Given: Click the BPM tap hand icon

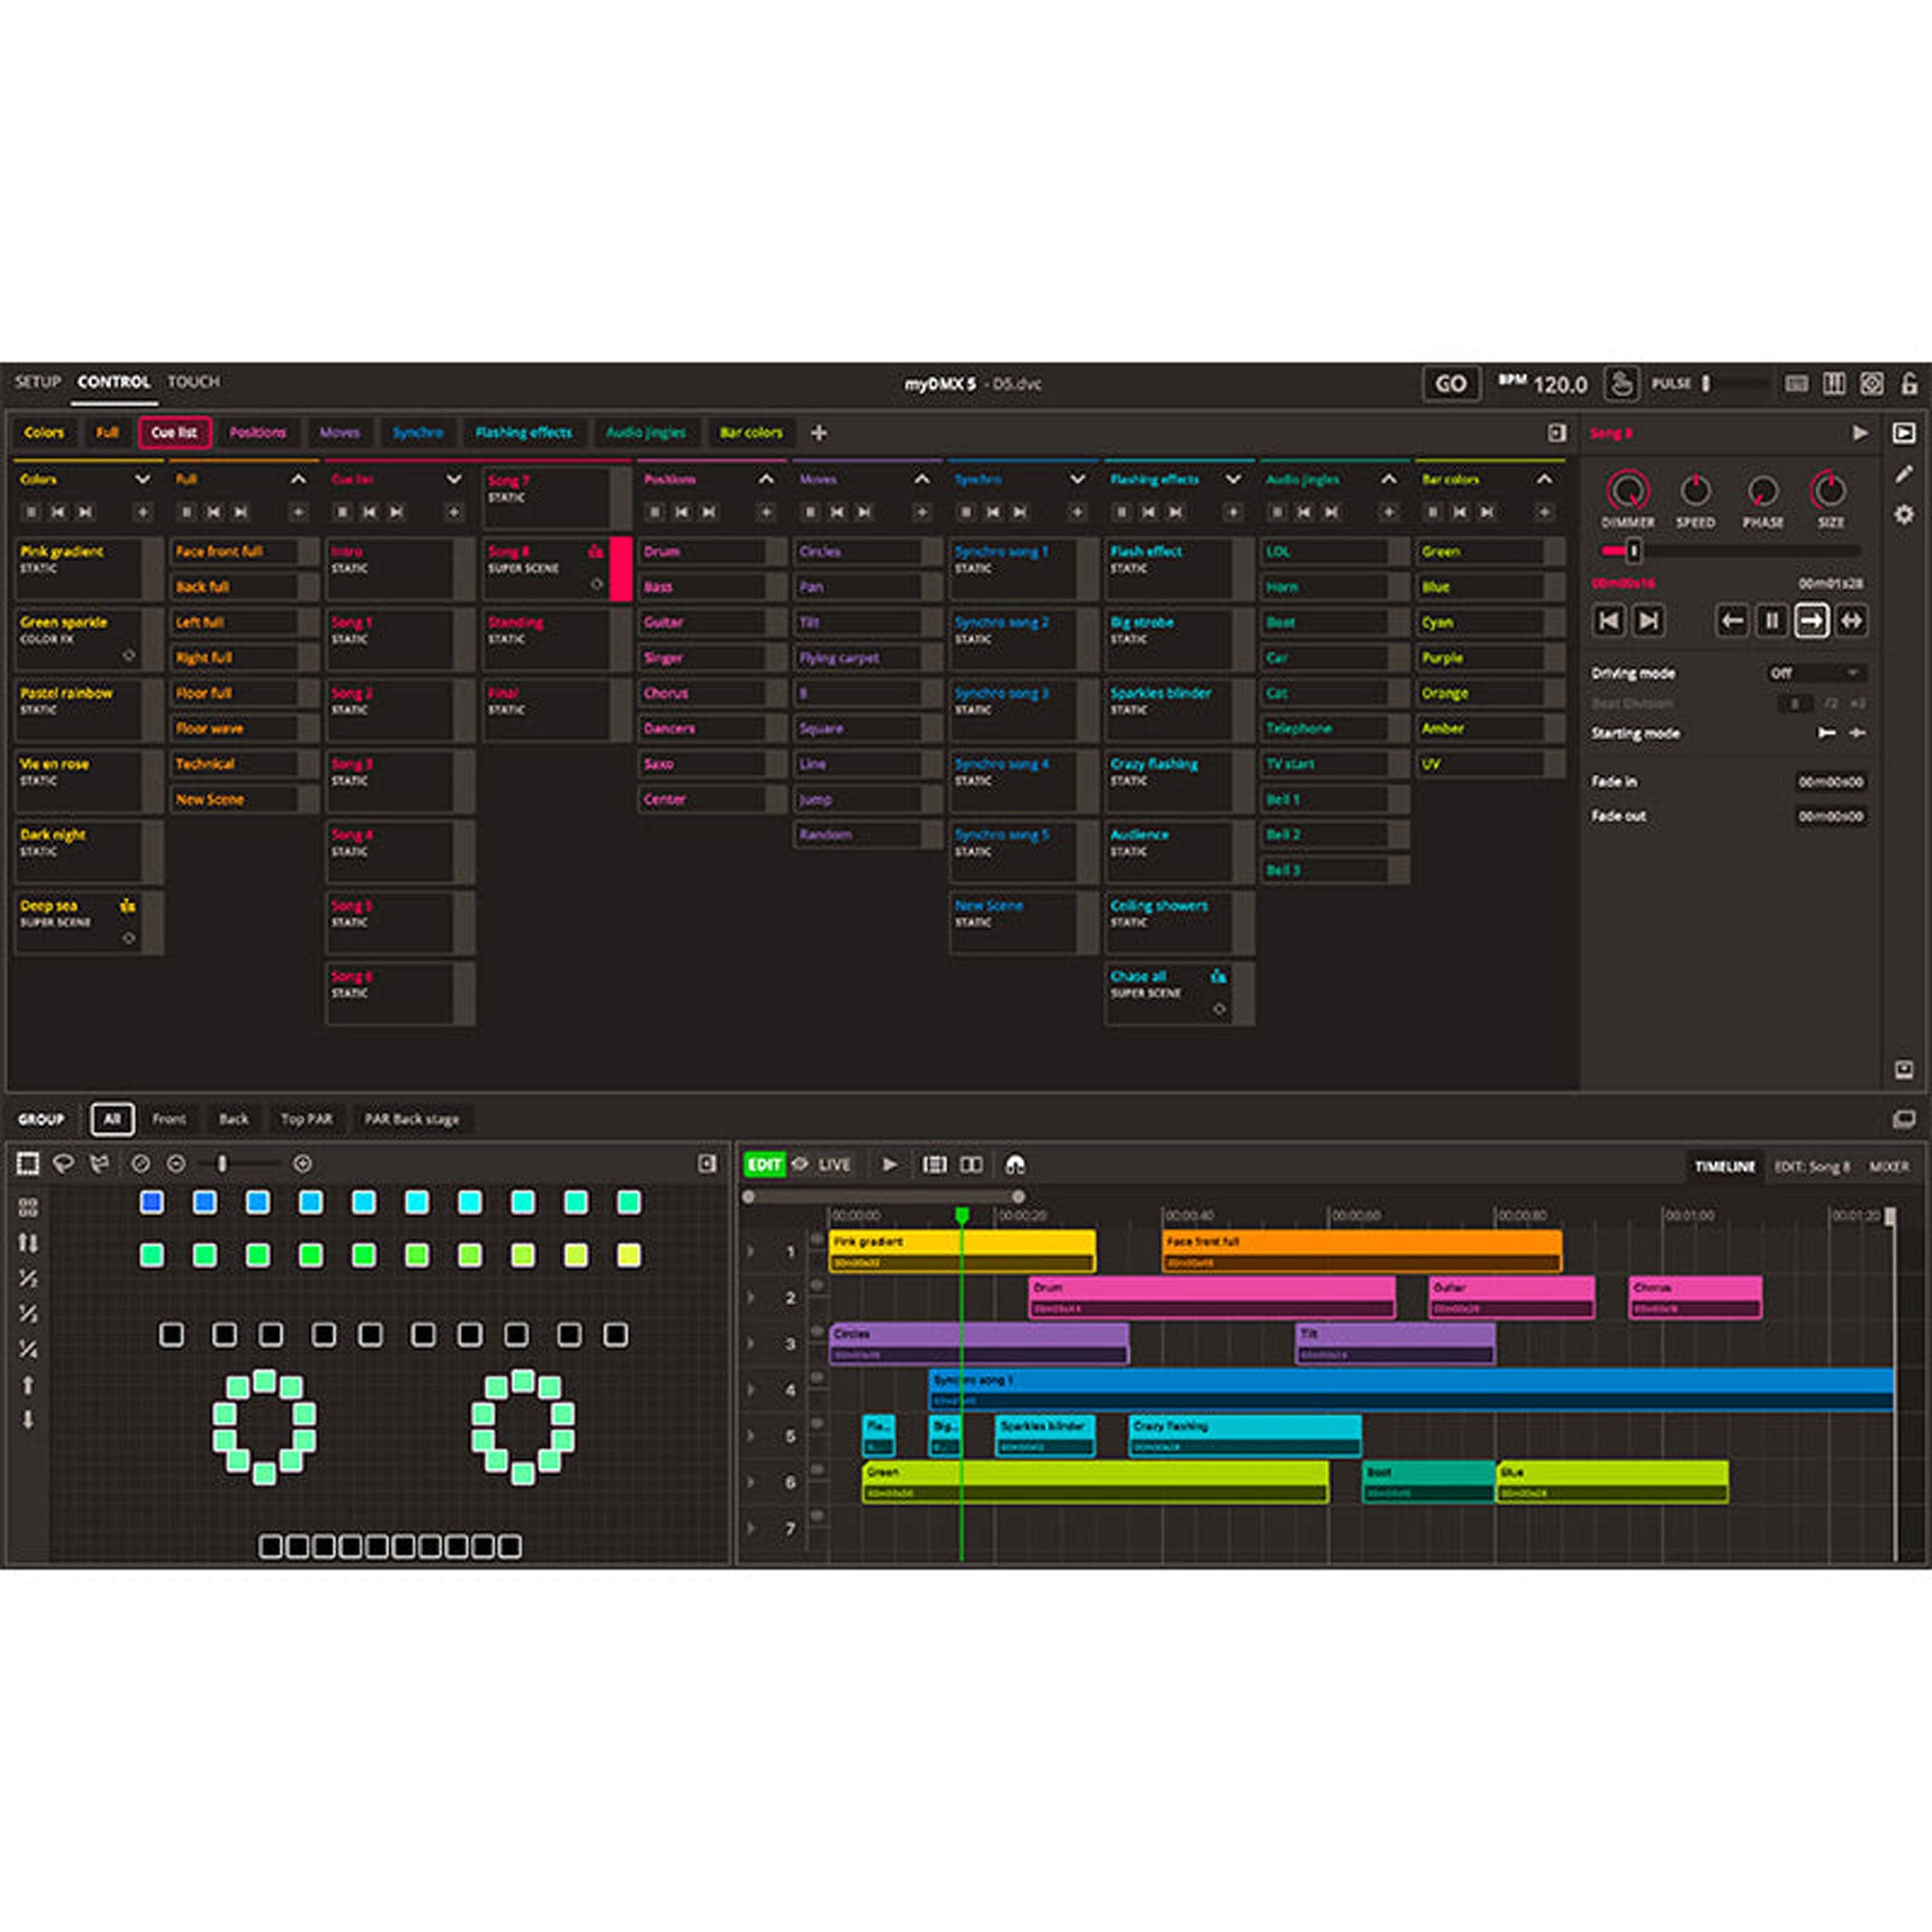Looking at the screenshot, I should (1624, 383).
